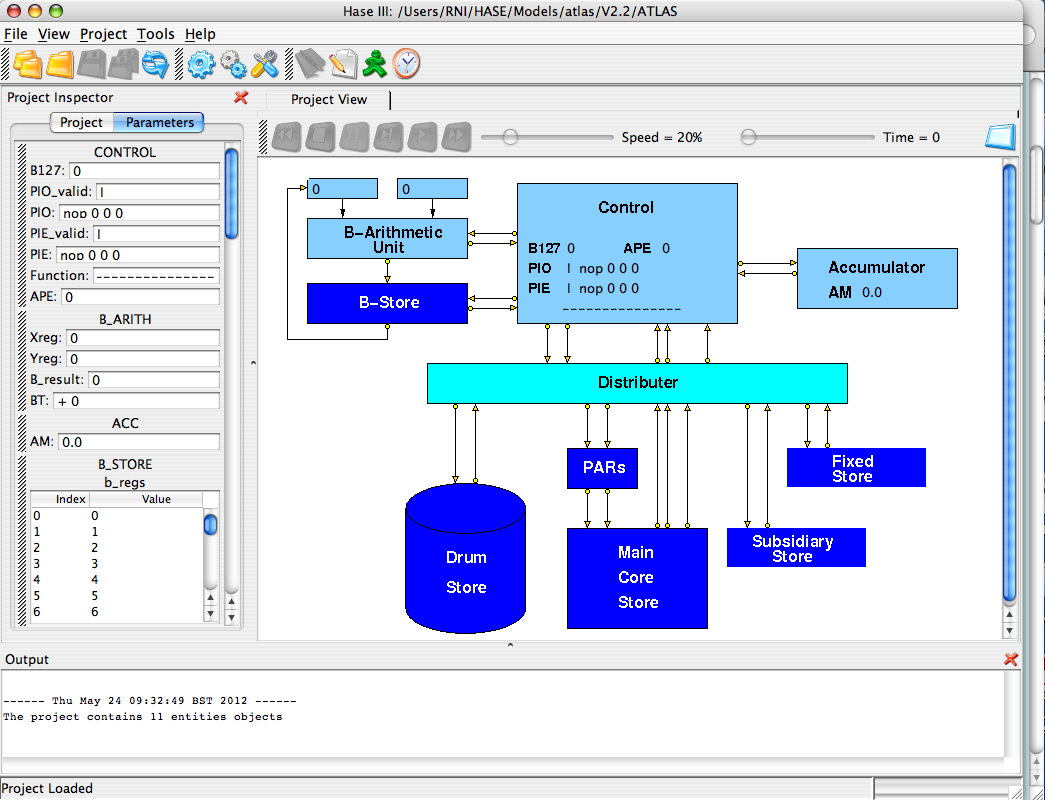Image resolution: width=1045 pixels, height=800 pixels.
Task: Select the blue refresh/reload project icon
Action: pos(157,63)
